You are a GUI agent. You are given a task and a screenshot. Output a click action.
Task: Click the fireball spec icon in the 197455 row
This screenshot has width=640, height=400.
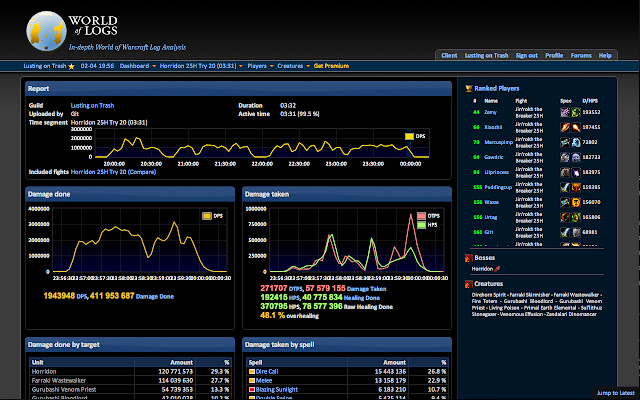pos(576,127)
